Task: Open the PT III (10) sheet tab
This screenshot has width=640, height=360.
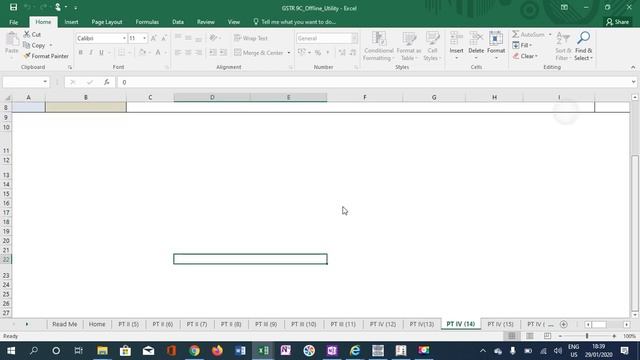Action: [x=304, y=324]
